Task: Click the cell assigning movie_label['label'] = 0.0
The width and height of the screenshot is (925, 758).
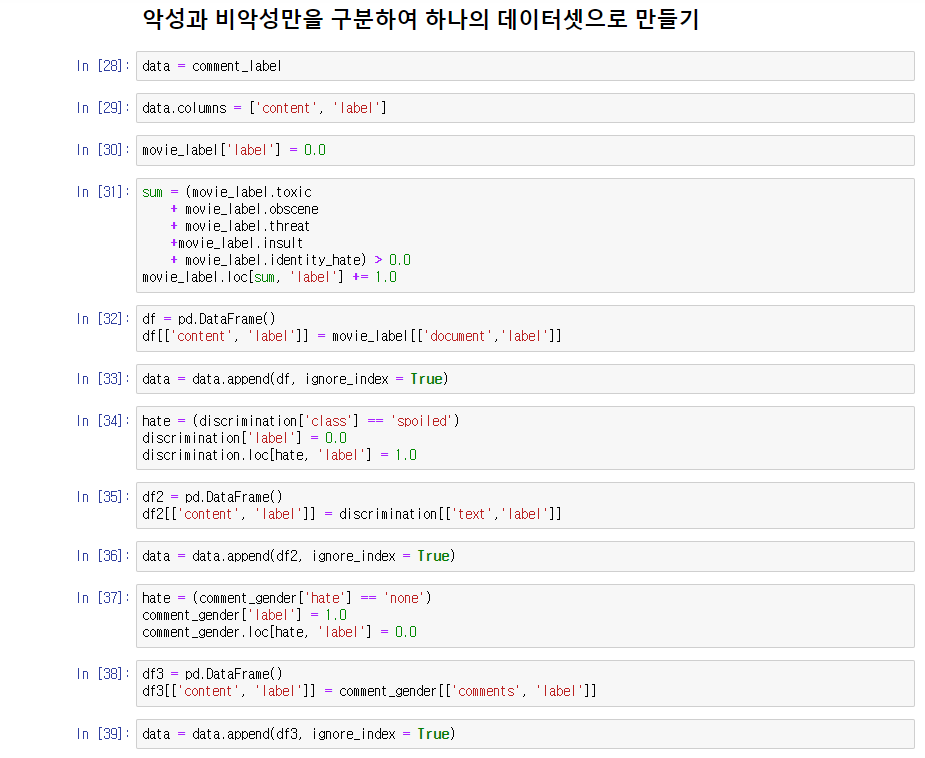Action: pyautogui.click(x=525, y=150)
